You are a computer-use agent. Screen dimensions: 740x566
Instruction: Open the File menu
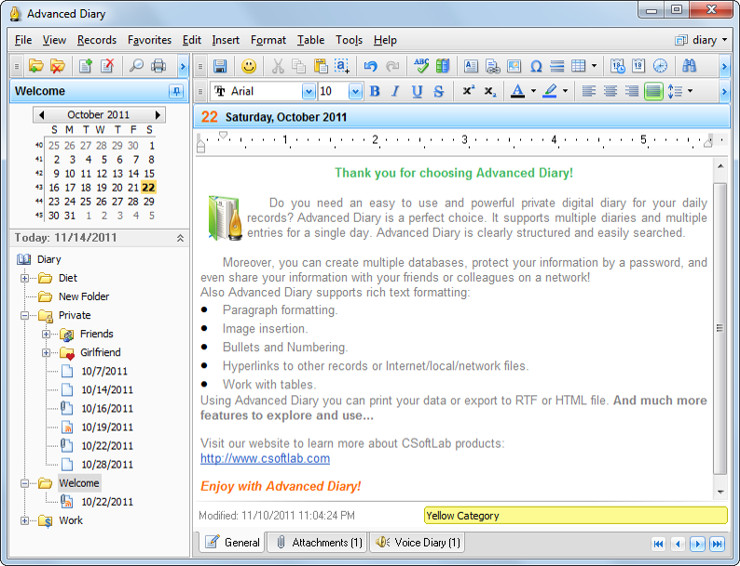pos(23,40)
